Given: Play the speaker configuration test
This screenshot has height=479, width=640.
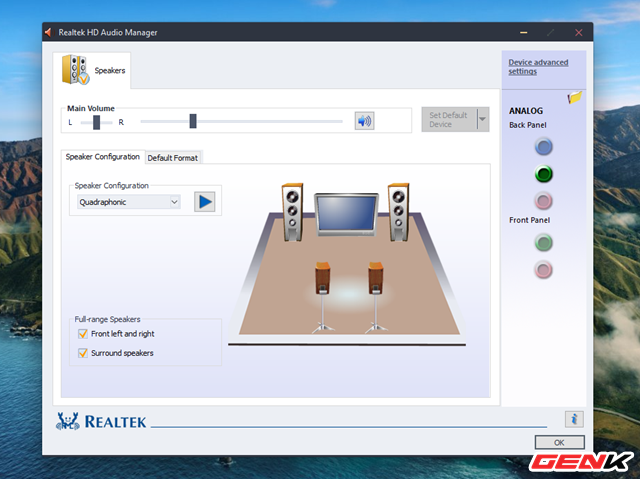Looking at the screenshot, I should tap(204, 201).
